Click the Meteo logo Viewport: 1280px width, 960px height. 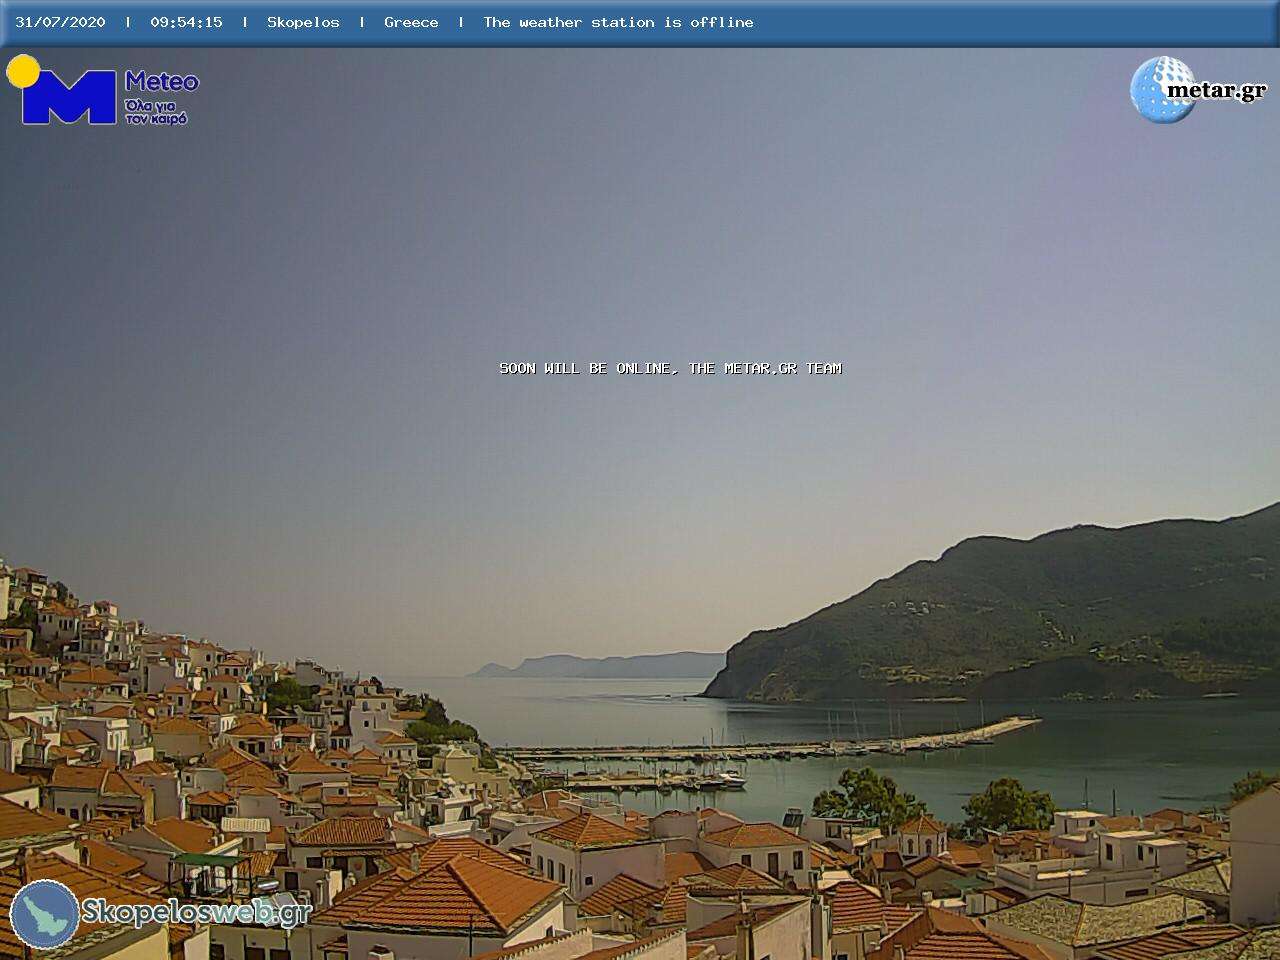pyautogui.click(x=103, y=91)
